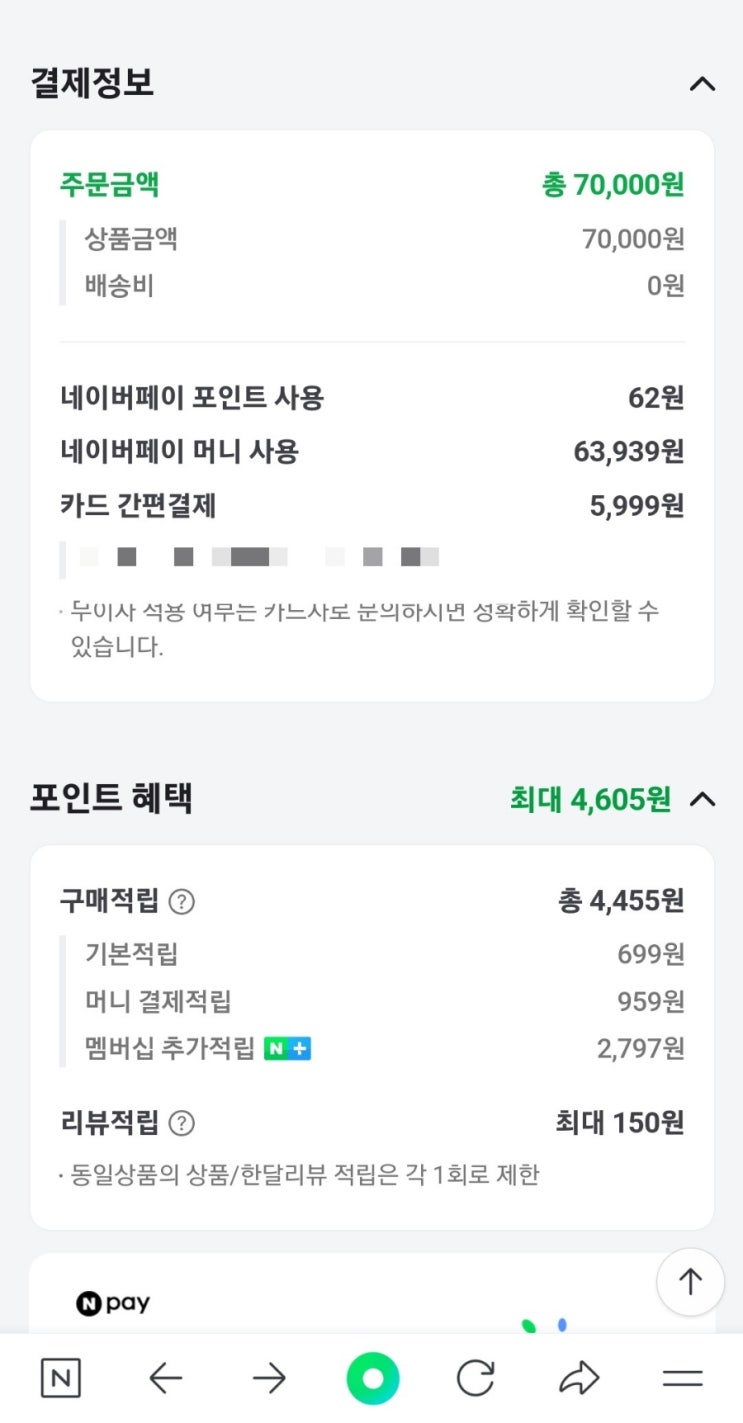Collapse the 결제정보 section chevron

coord(702,84)
